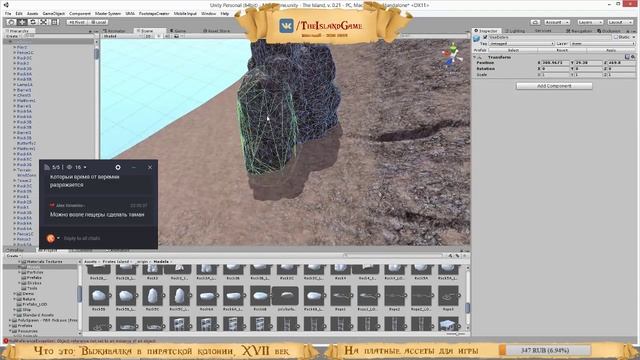Select the Scale tool in Unity toolbar

pos(44,22)
